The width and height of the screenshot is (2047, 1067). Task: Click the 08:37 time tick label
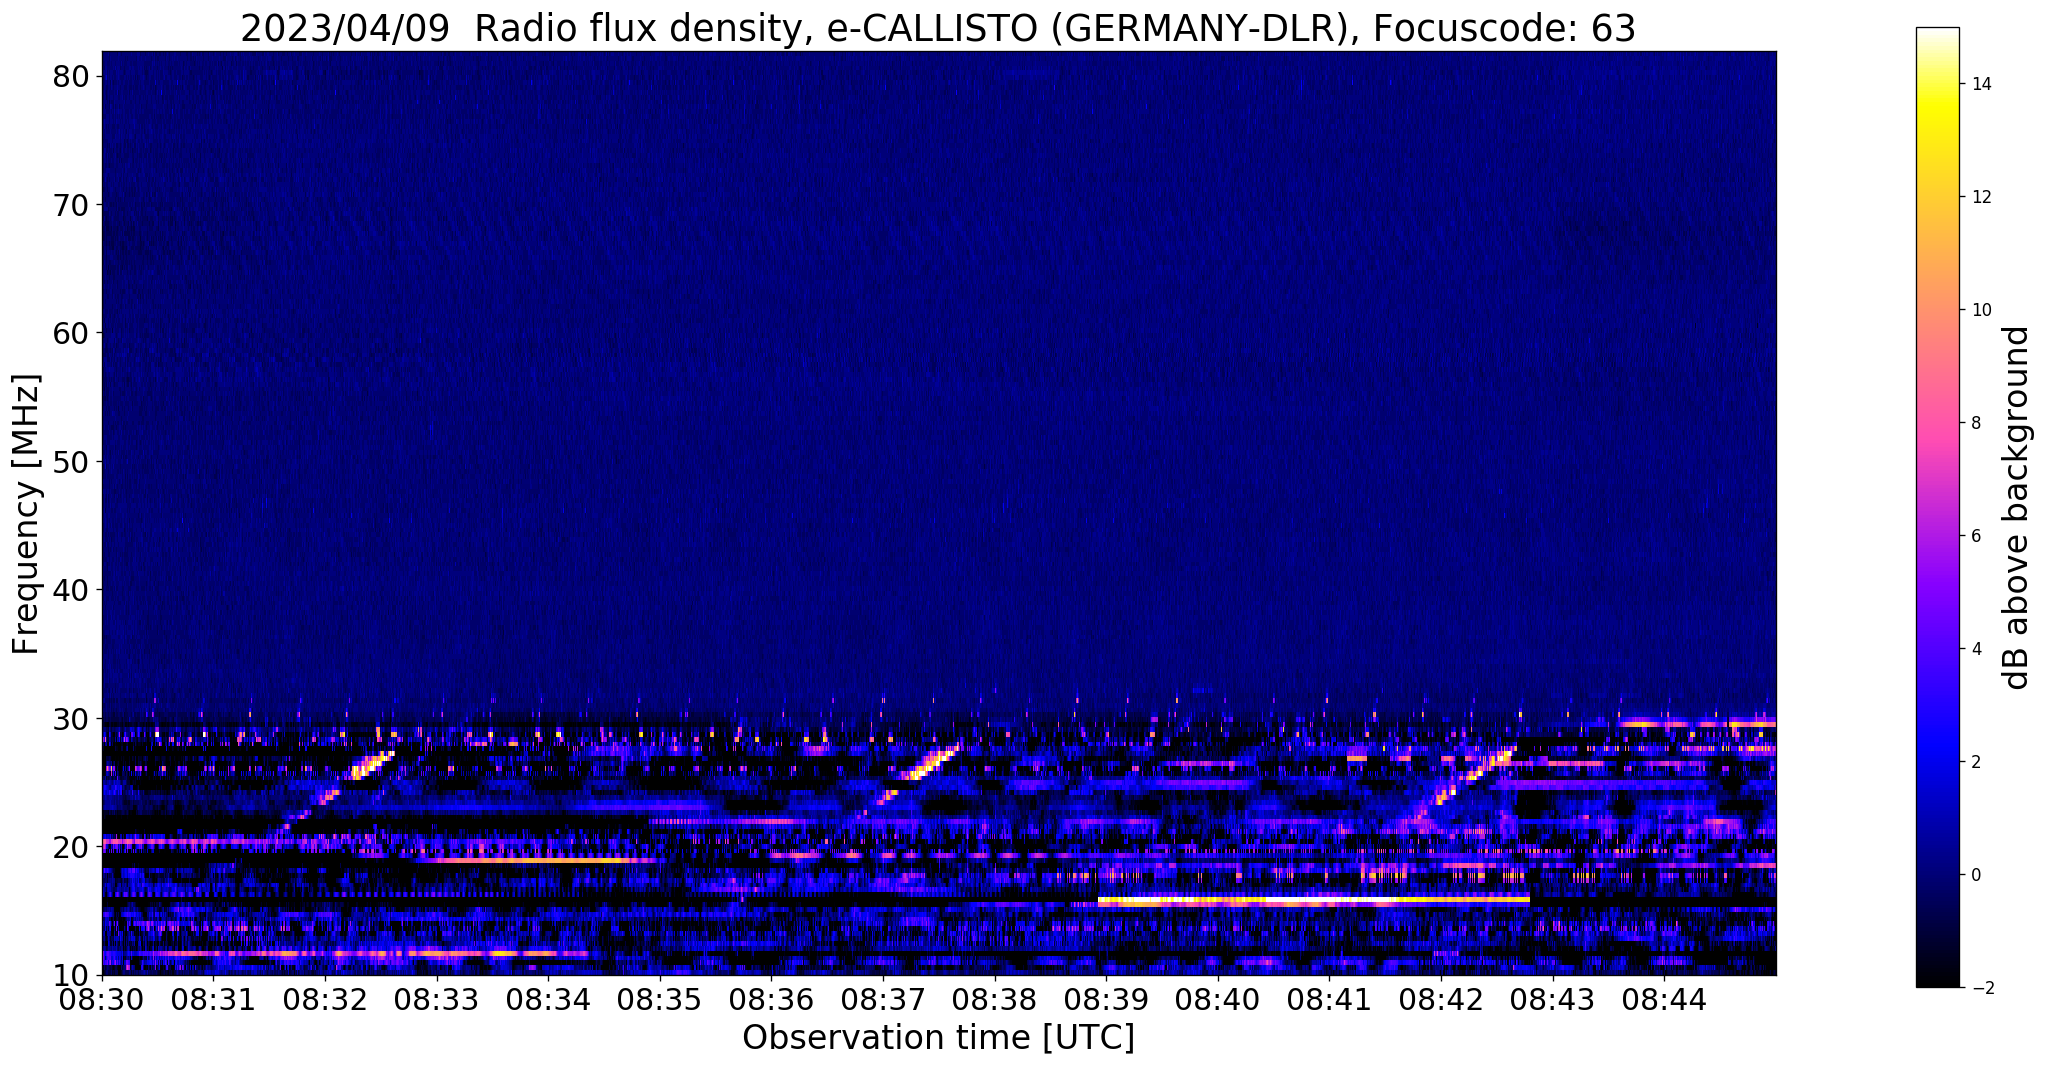[883, 1001]
